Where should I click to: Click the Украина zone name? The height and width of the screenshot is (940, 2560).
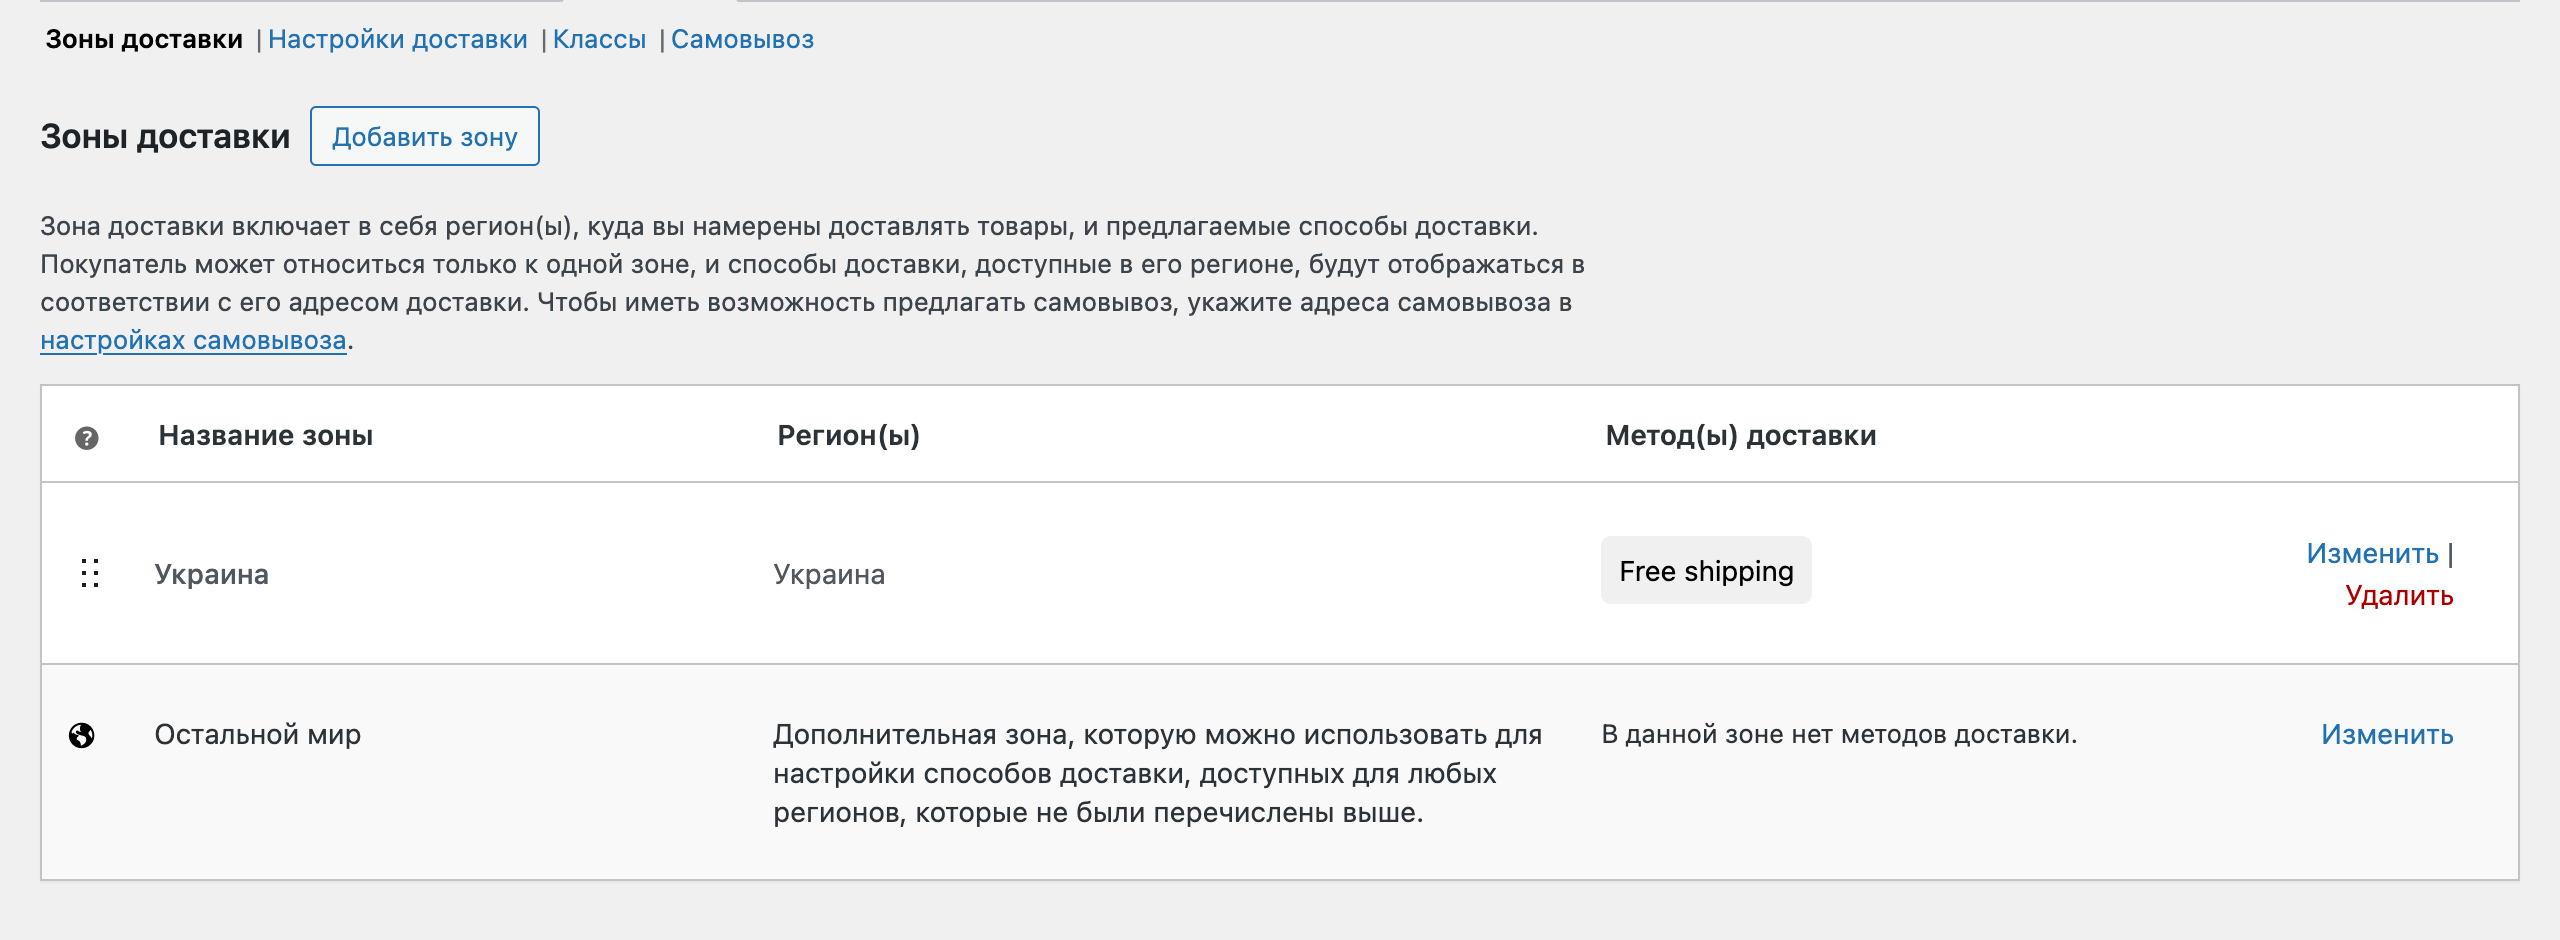click(212, 575)
